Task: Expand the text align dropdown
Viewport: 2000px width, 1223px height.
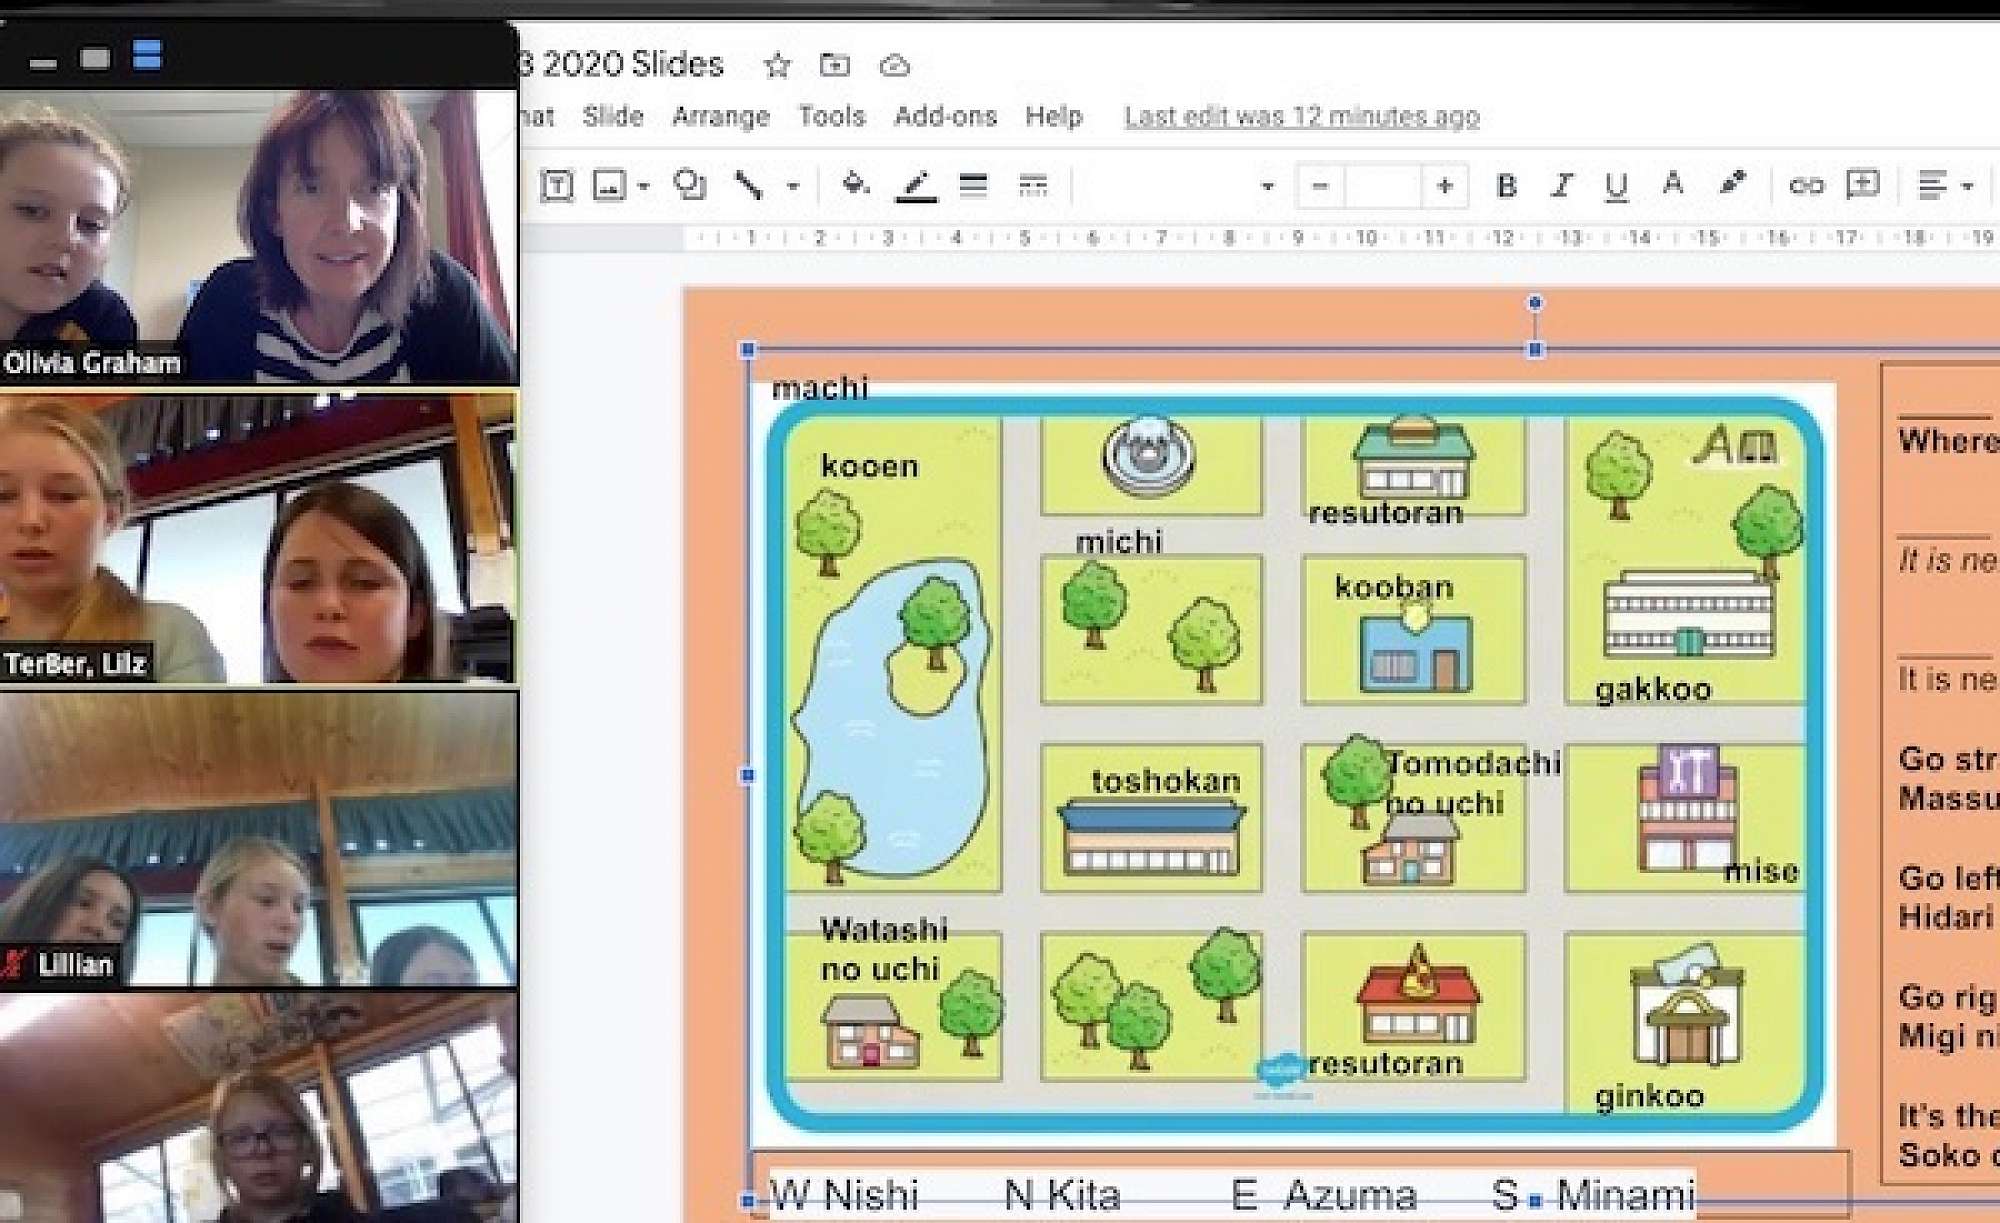Action: point(1967,186)
